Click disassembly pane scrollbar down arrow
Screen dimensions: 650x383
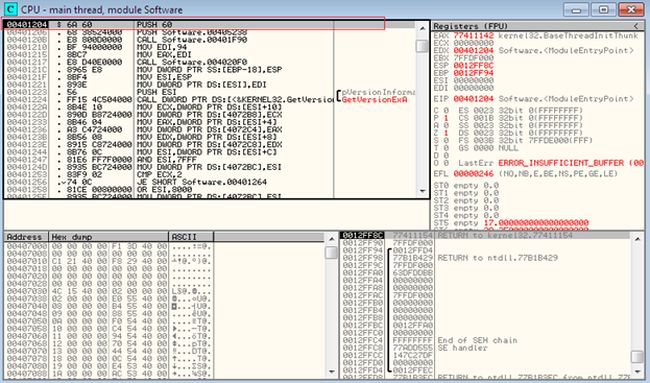pos(422,191)
